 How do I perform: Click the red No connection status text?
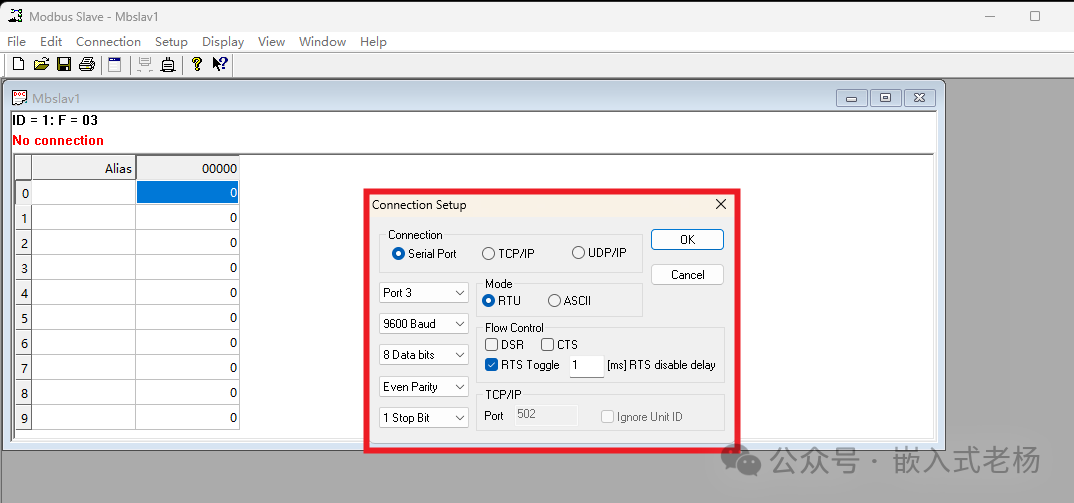tap(58, 140)
